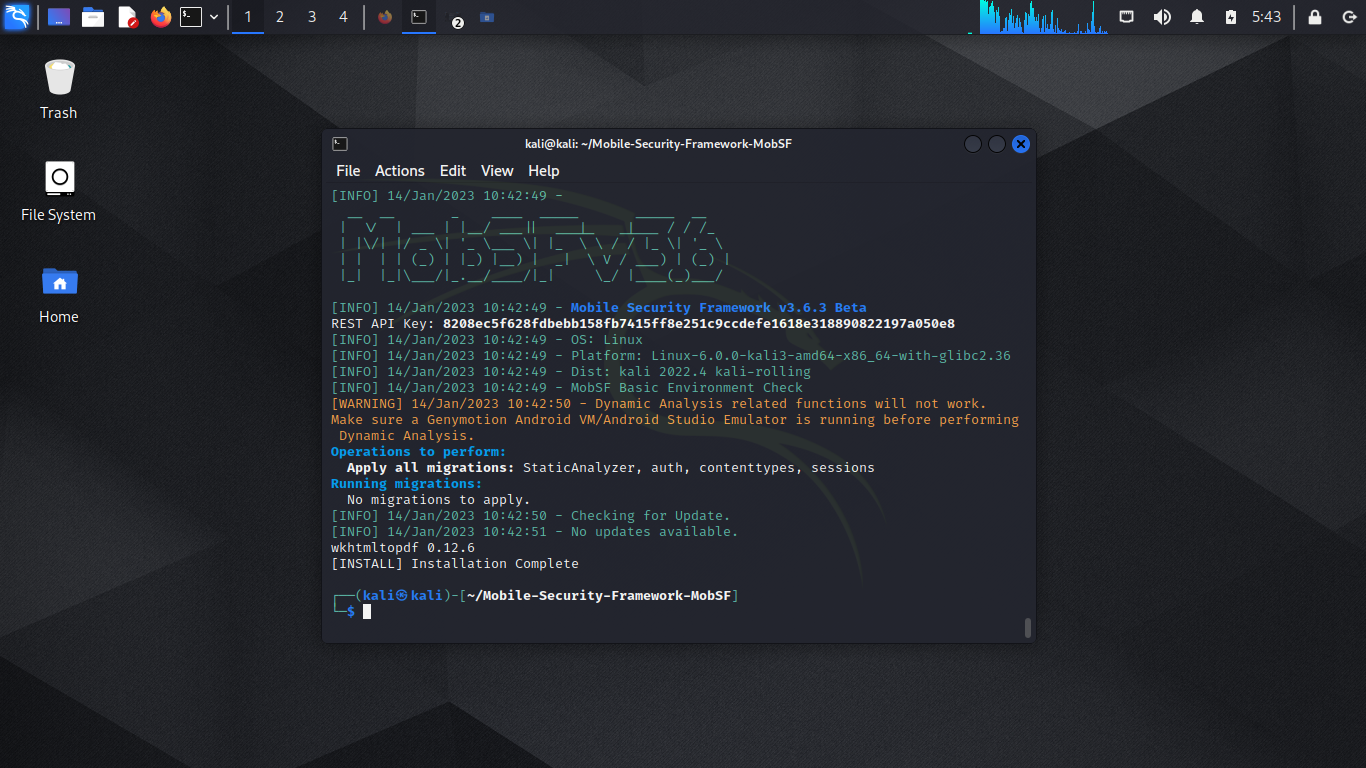Open the terminal View menu

pyautogui.click(x=497, y=171)
